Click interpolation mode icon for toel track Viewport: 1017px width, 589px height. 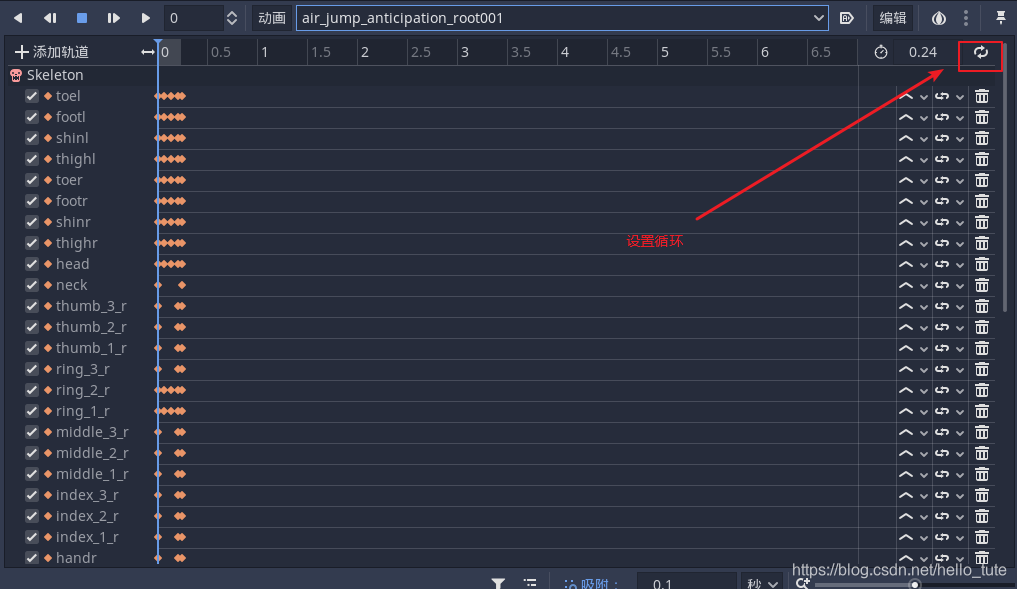pos(905,97)
